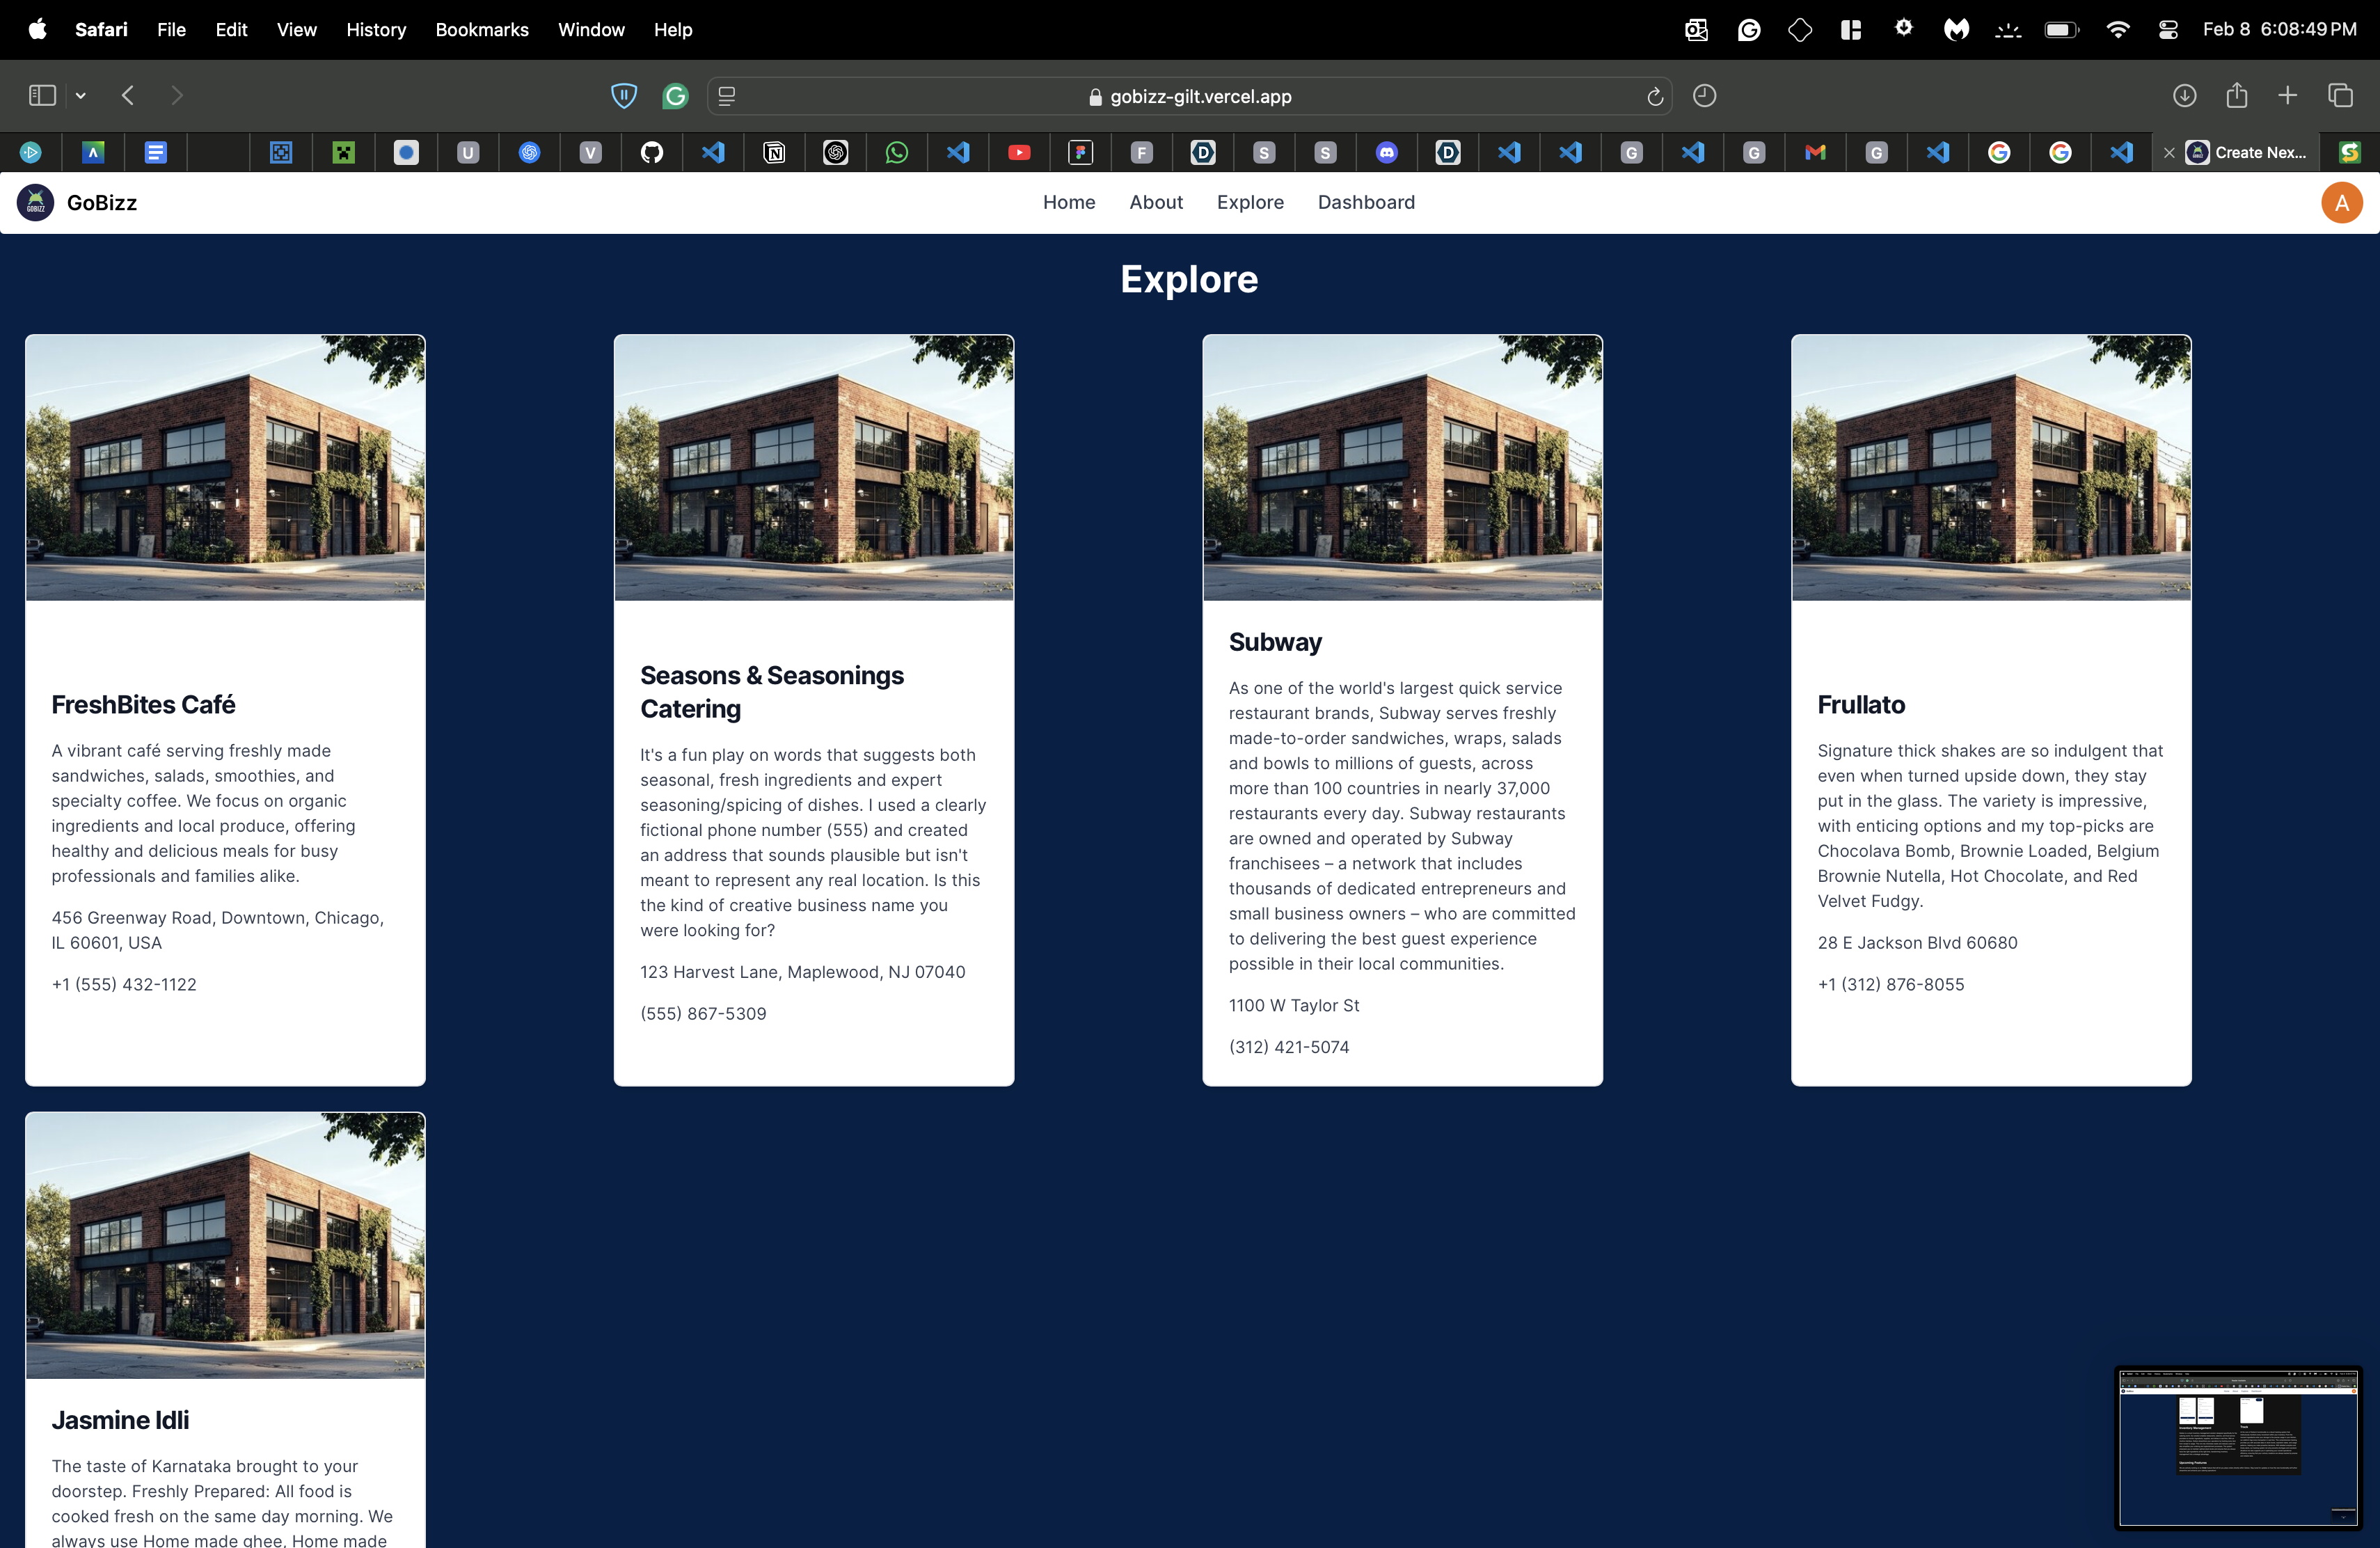Click the Share icon in toolbar
This screenshot has height=1548, width=2380.
pos(2236,96)
